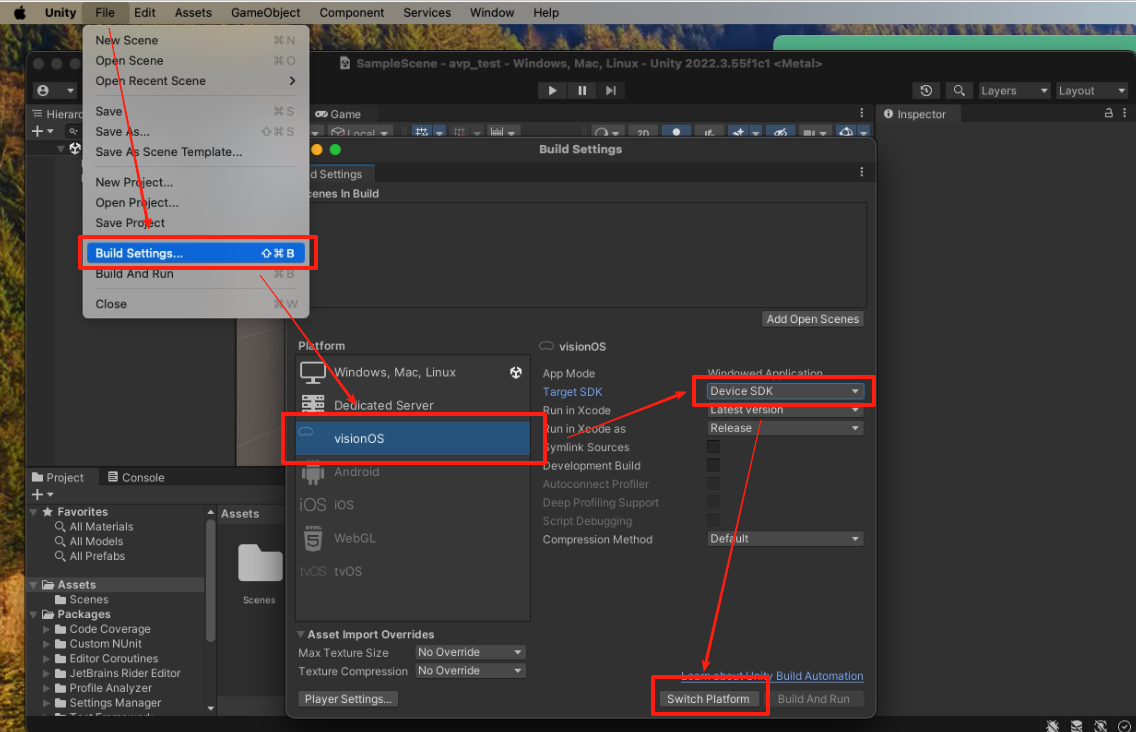This screenshot has width=1136, height=732.
Task: Click the Step frame button
Action: click(611, 91)
